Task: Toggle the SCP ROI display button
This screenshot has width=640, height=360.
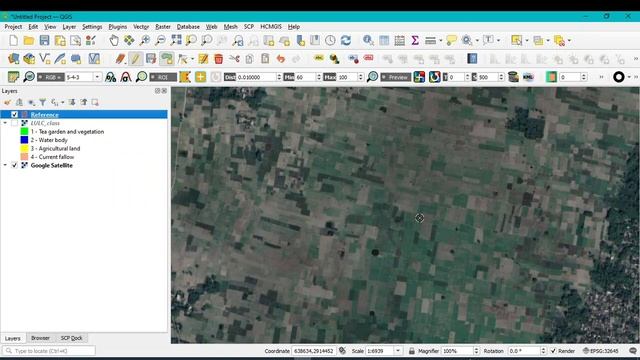Action: [x=163, y=77]
